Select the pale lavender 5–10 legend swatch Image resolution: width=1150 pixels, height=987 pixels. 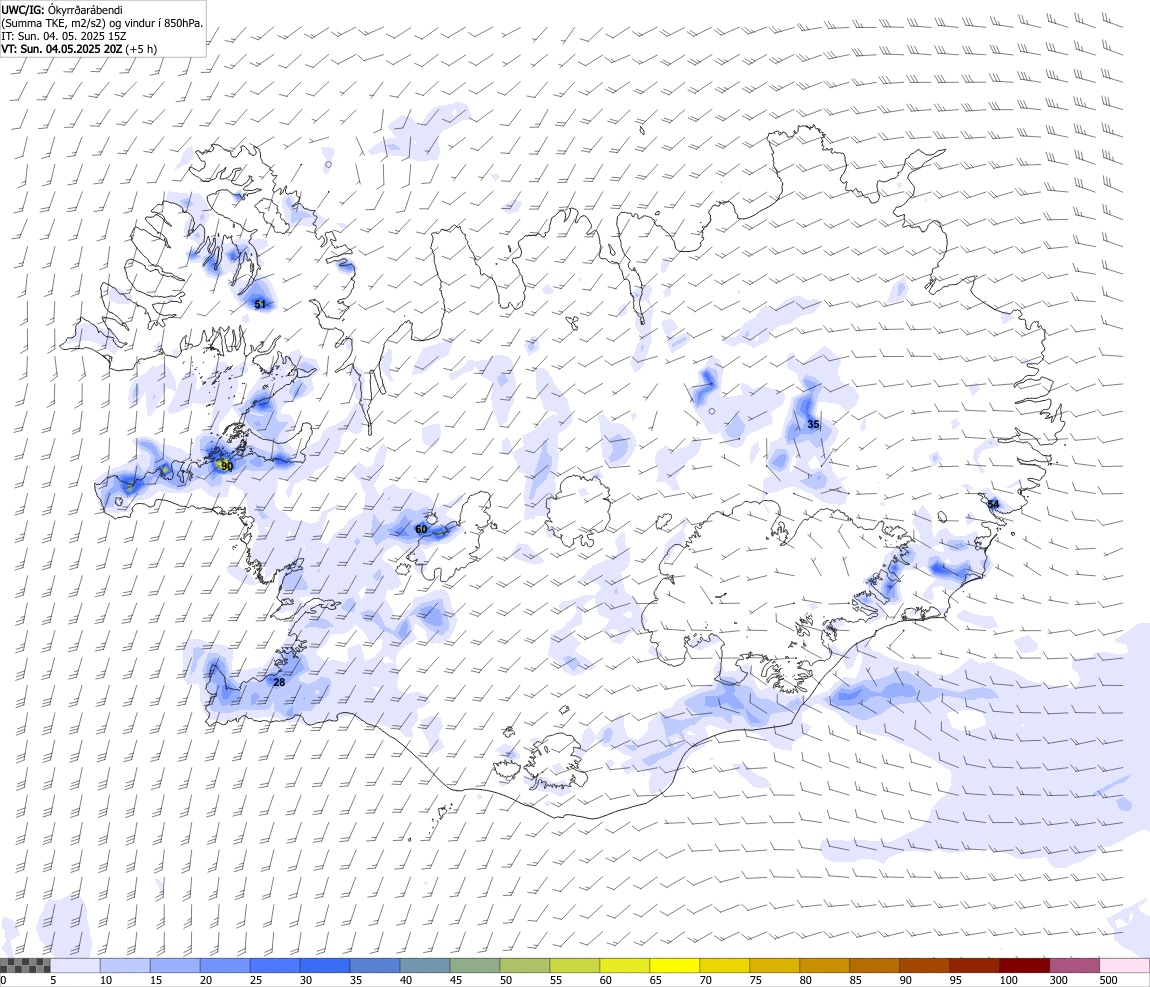[75, 965]
